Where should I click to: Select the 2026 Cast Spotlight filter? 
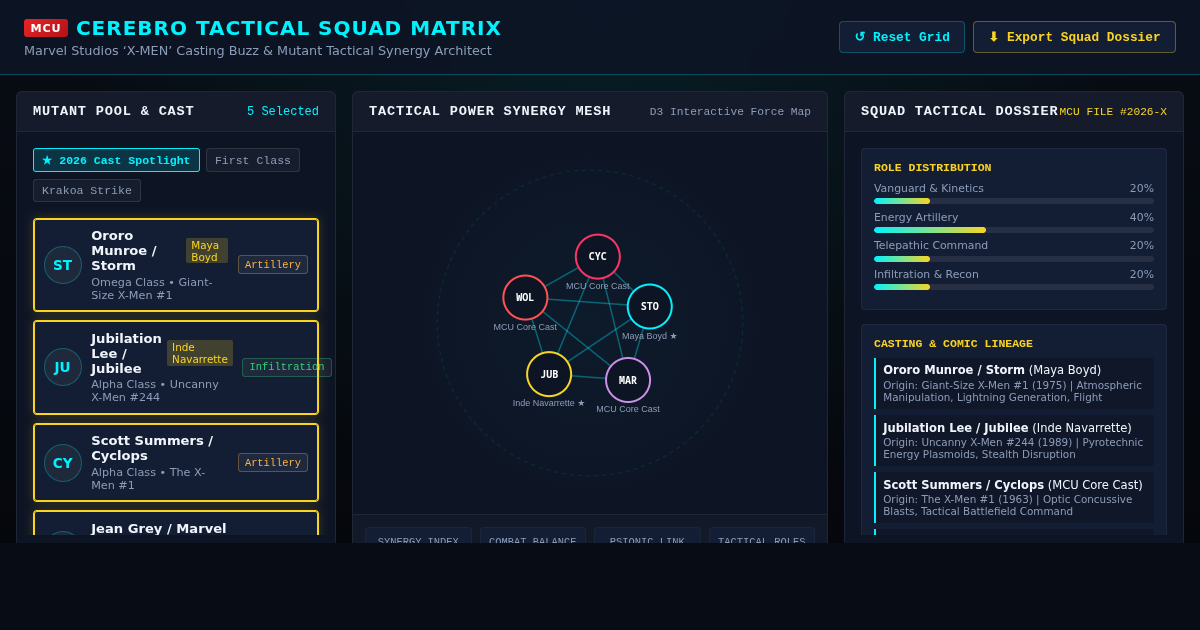click(x=116, y=160)
